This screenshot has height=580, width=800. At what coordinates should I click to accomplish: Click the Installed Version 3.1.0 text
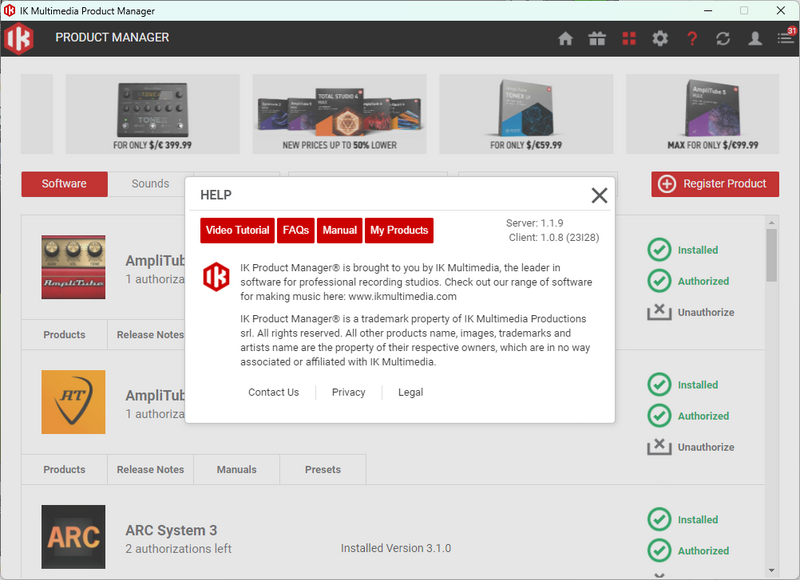click(396, 548)
